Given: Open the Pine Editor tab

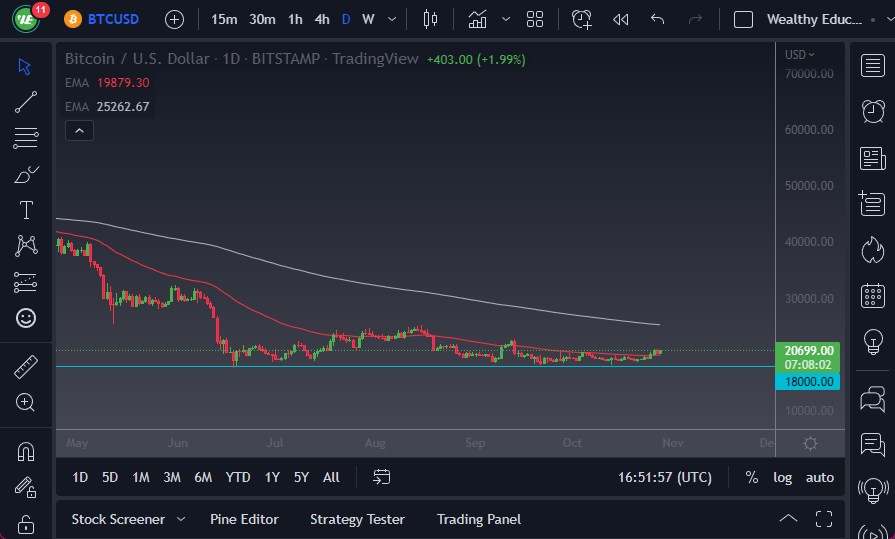Looking at the screenshot, I should coord(244,519).
